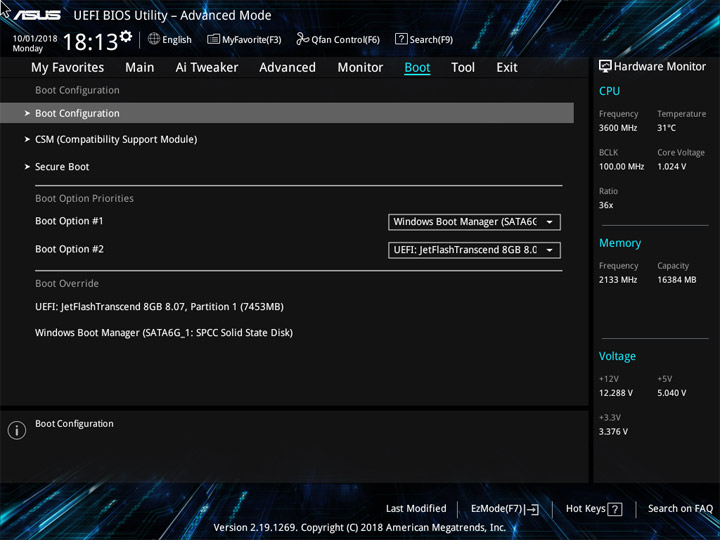Go to Exit tab
Image resolution: width=720 pixels, height=540 pixels.
(x=506, y=68)
